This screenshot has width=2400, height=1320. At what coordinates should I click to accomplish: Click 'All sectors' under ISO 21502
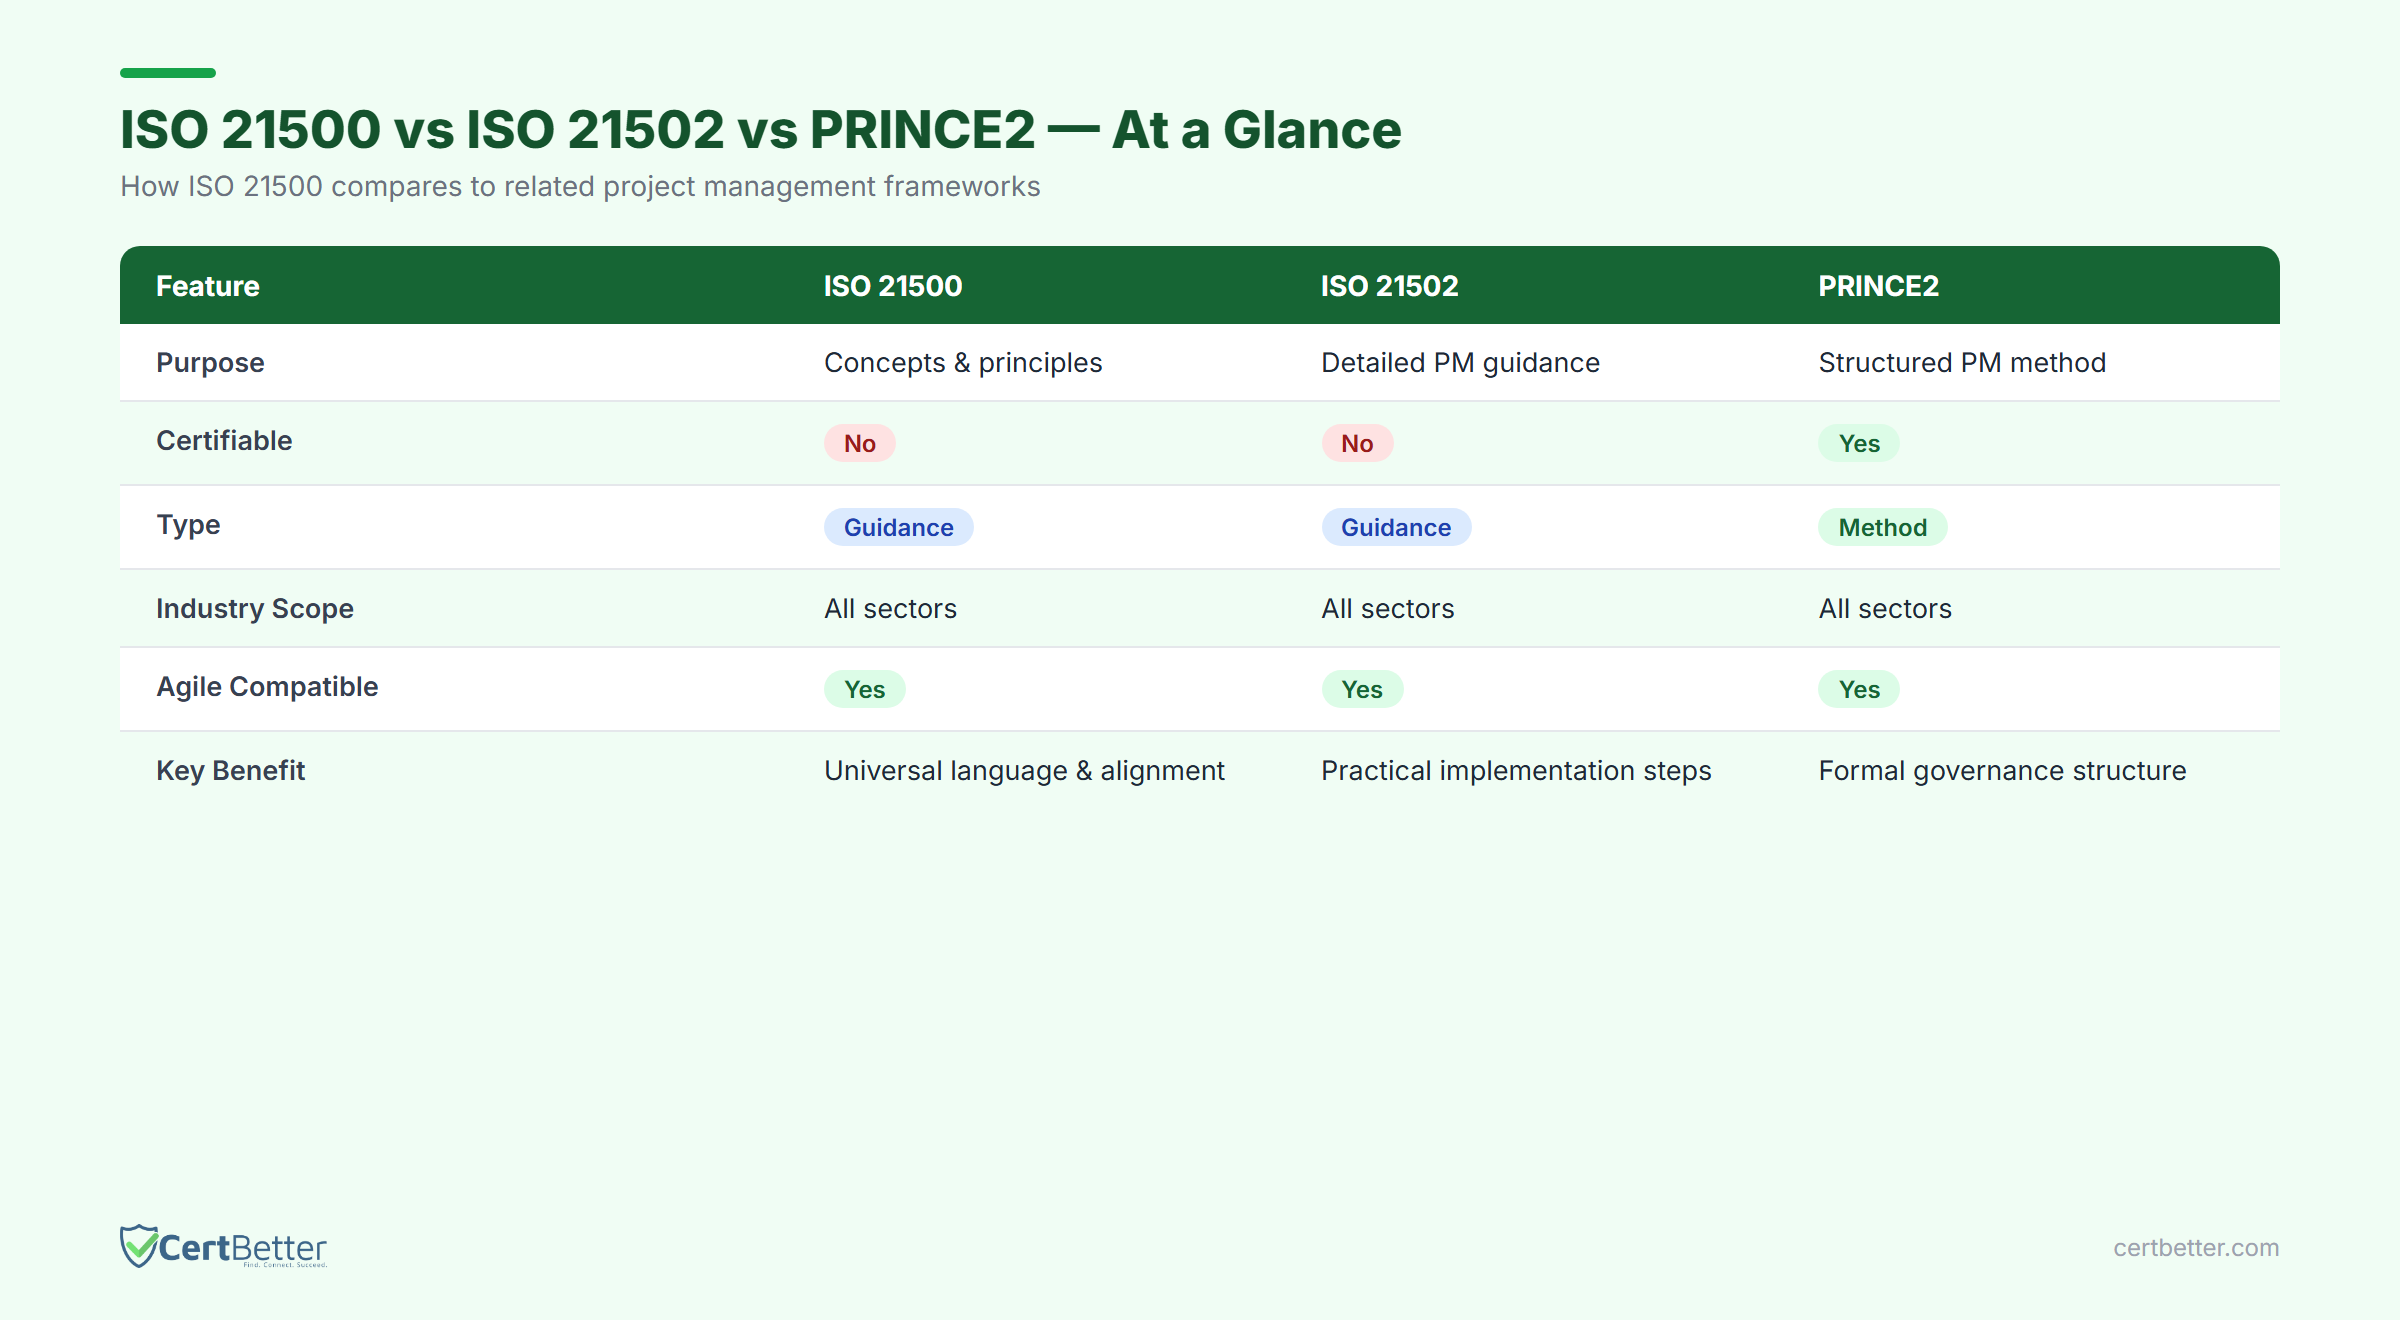pyautogui.click(x=1388, y=609)
